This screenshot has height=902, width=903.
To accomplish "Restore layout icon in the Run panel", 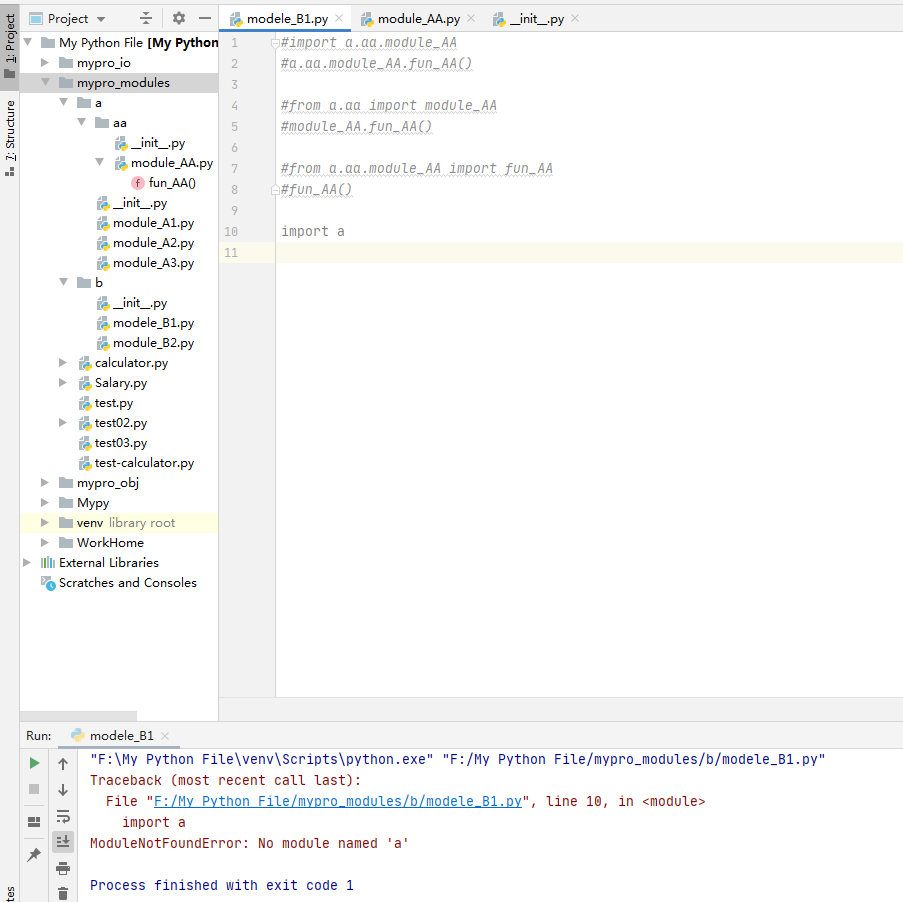I will 34,822.
